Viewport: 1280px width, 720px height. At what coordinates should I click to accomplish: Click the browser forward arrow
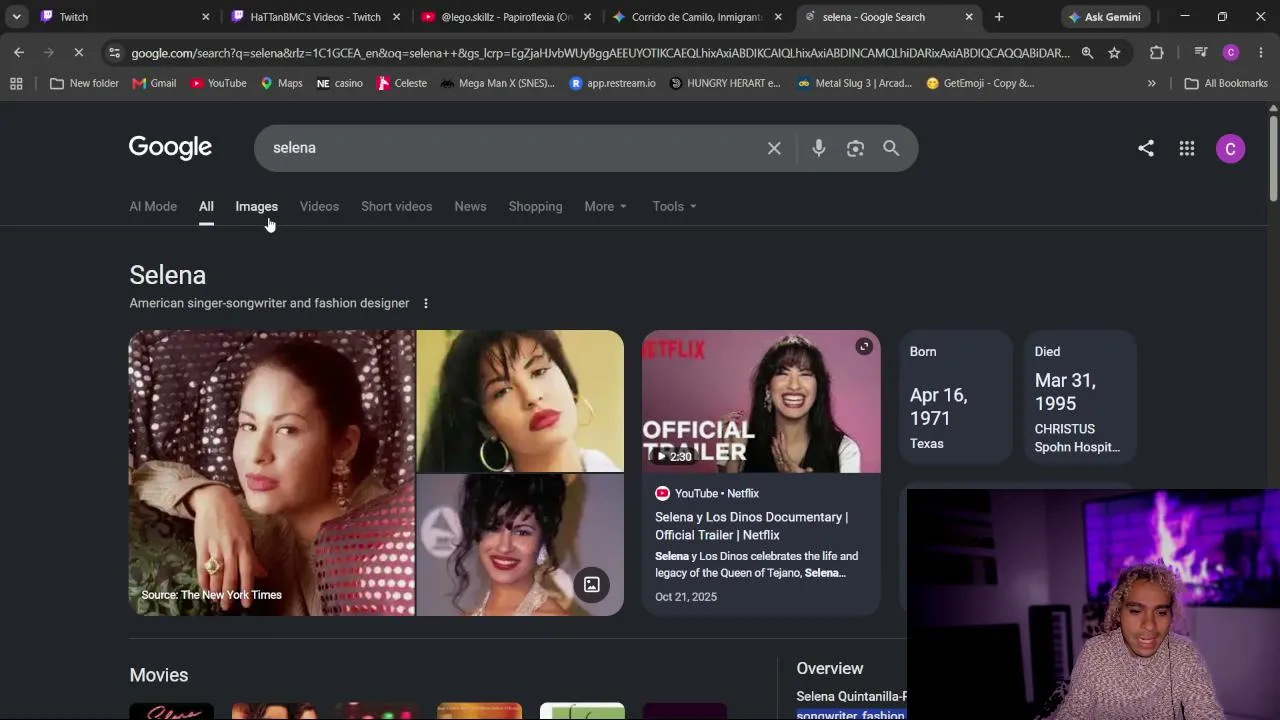point(49,53)
